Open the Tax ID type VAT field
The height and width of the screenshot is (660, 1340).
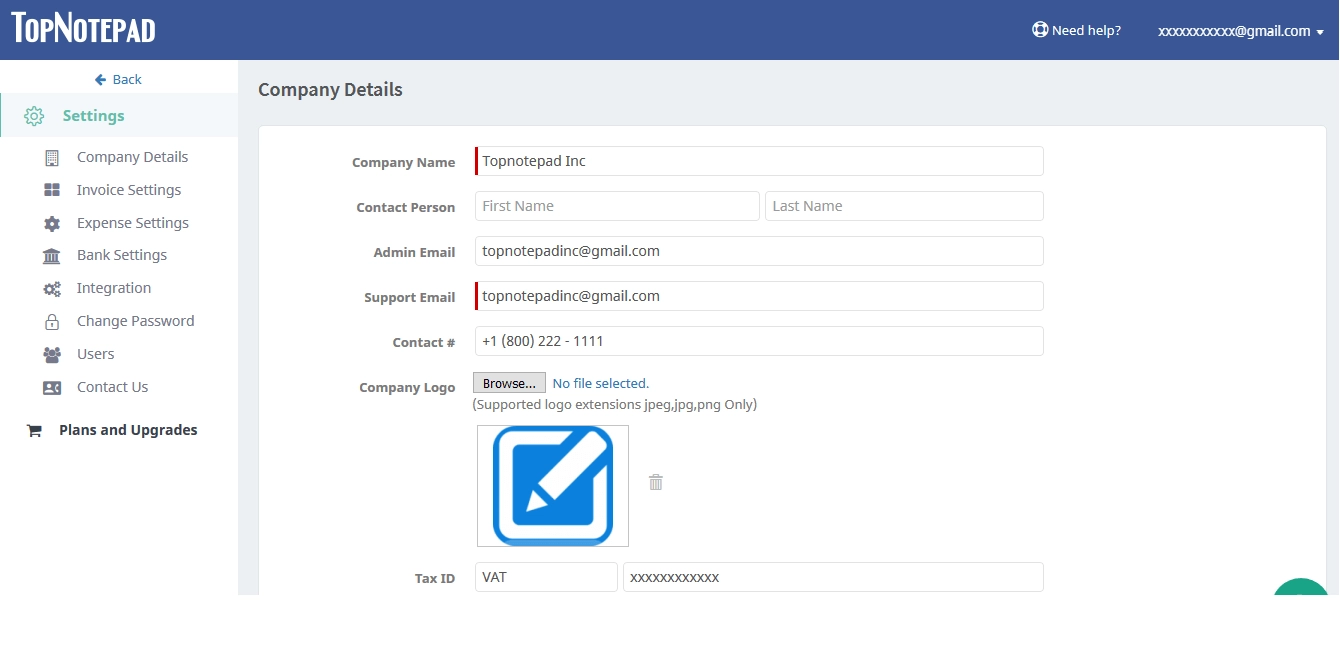(546, 577)
